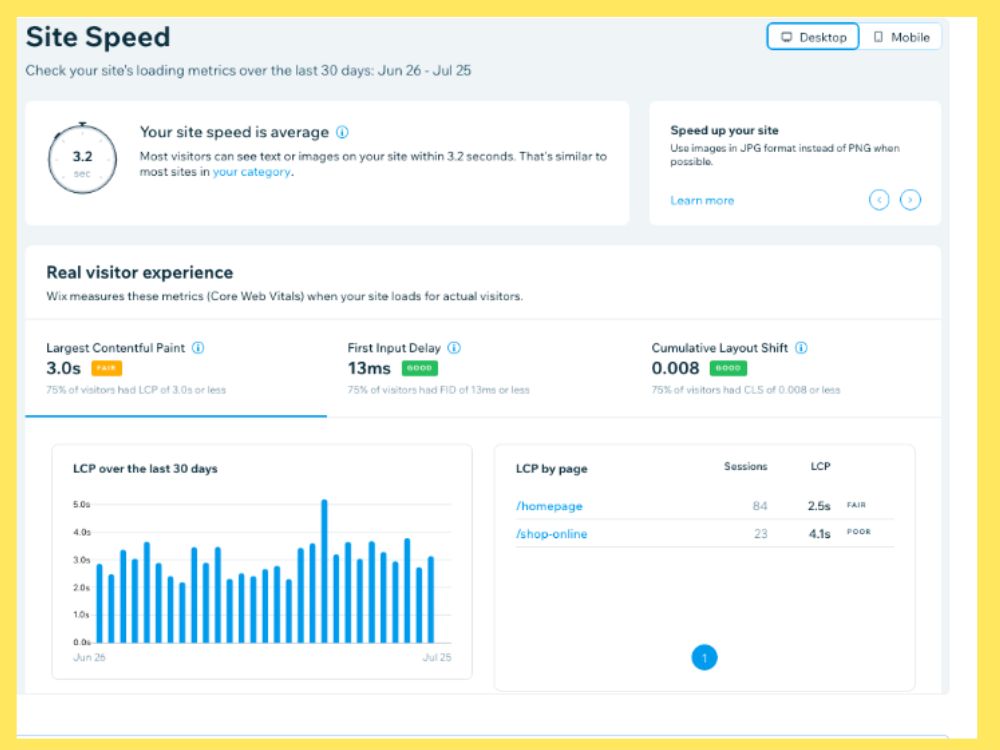Viewport: 1000px width, 750px height.
Task: Switch to Desktop view
Action: point(812,37)
